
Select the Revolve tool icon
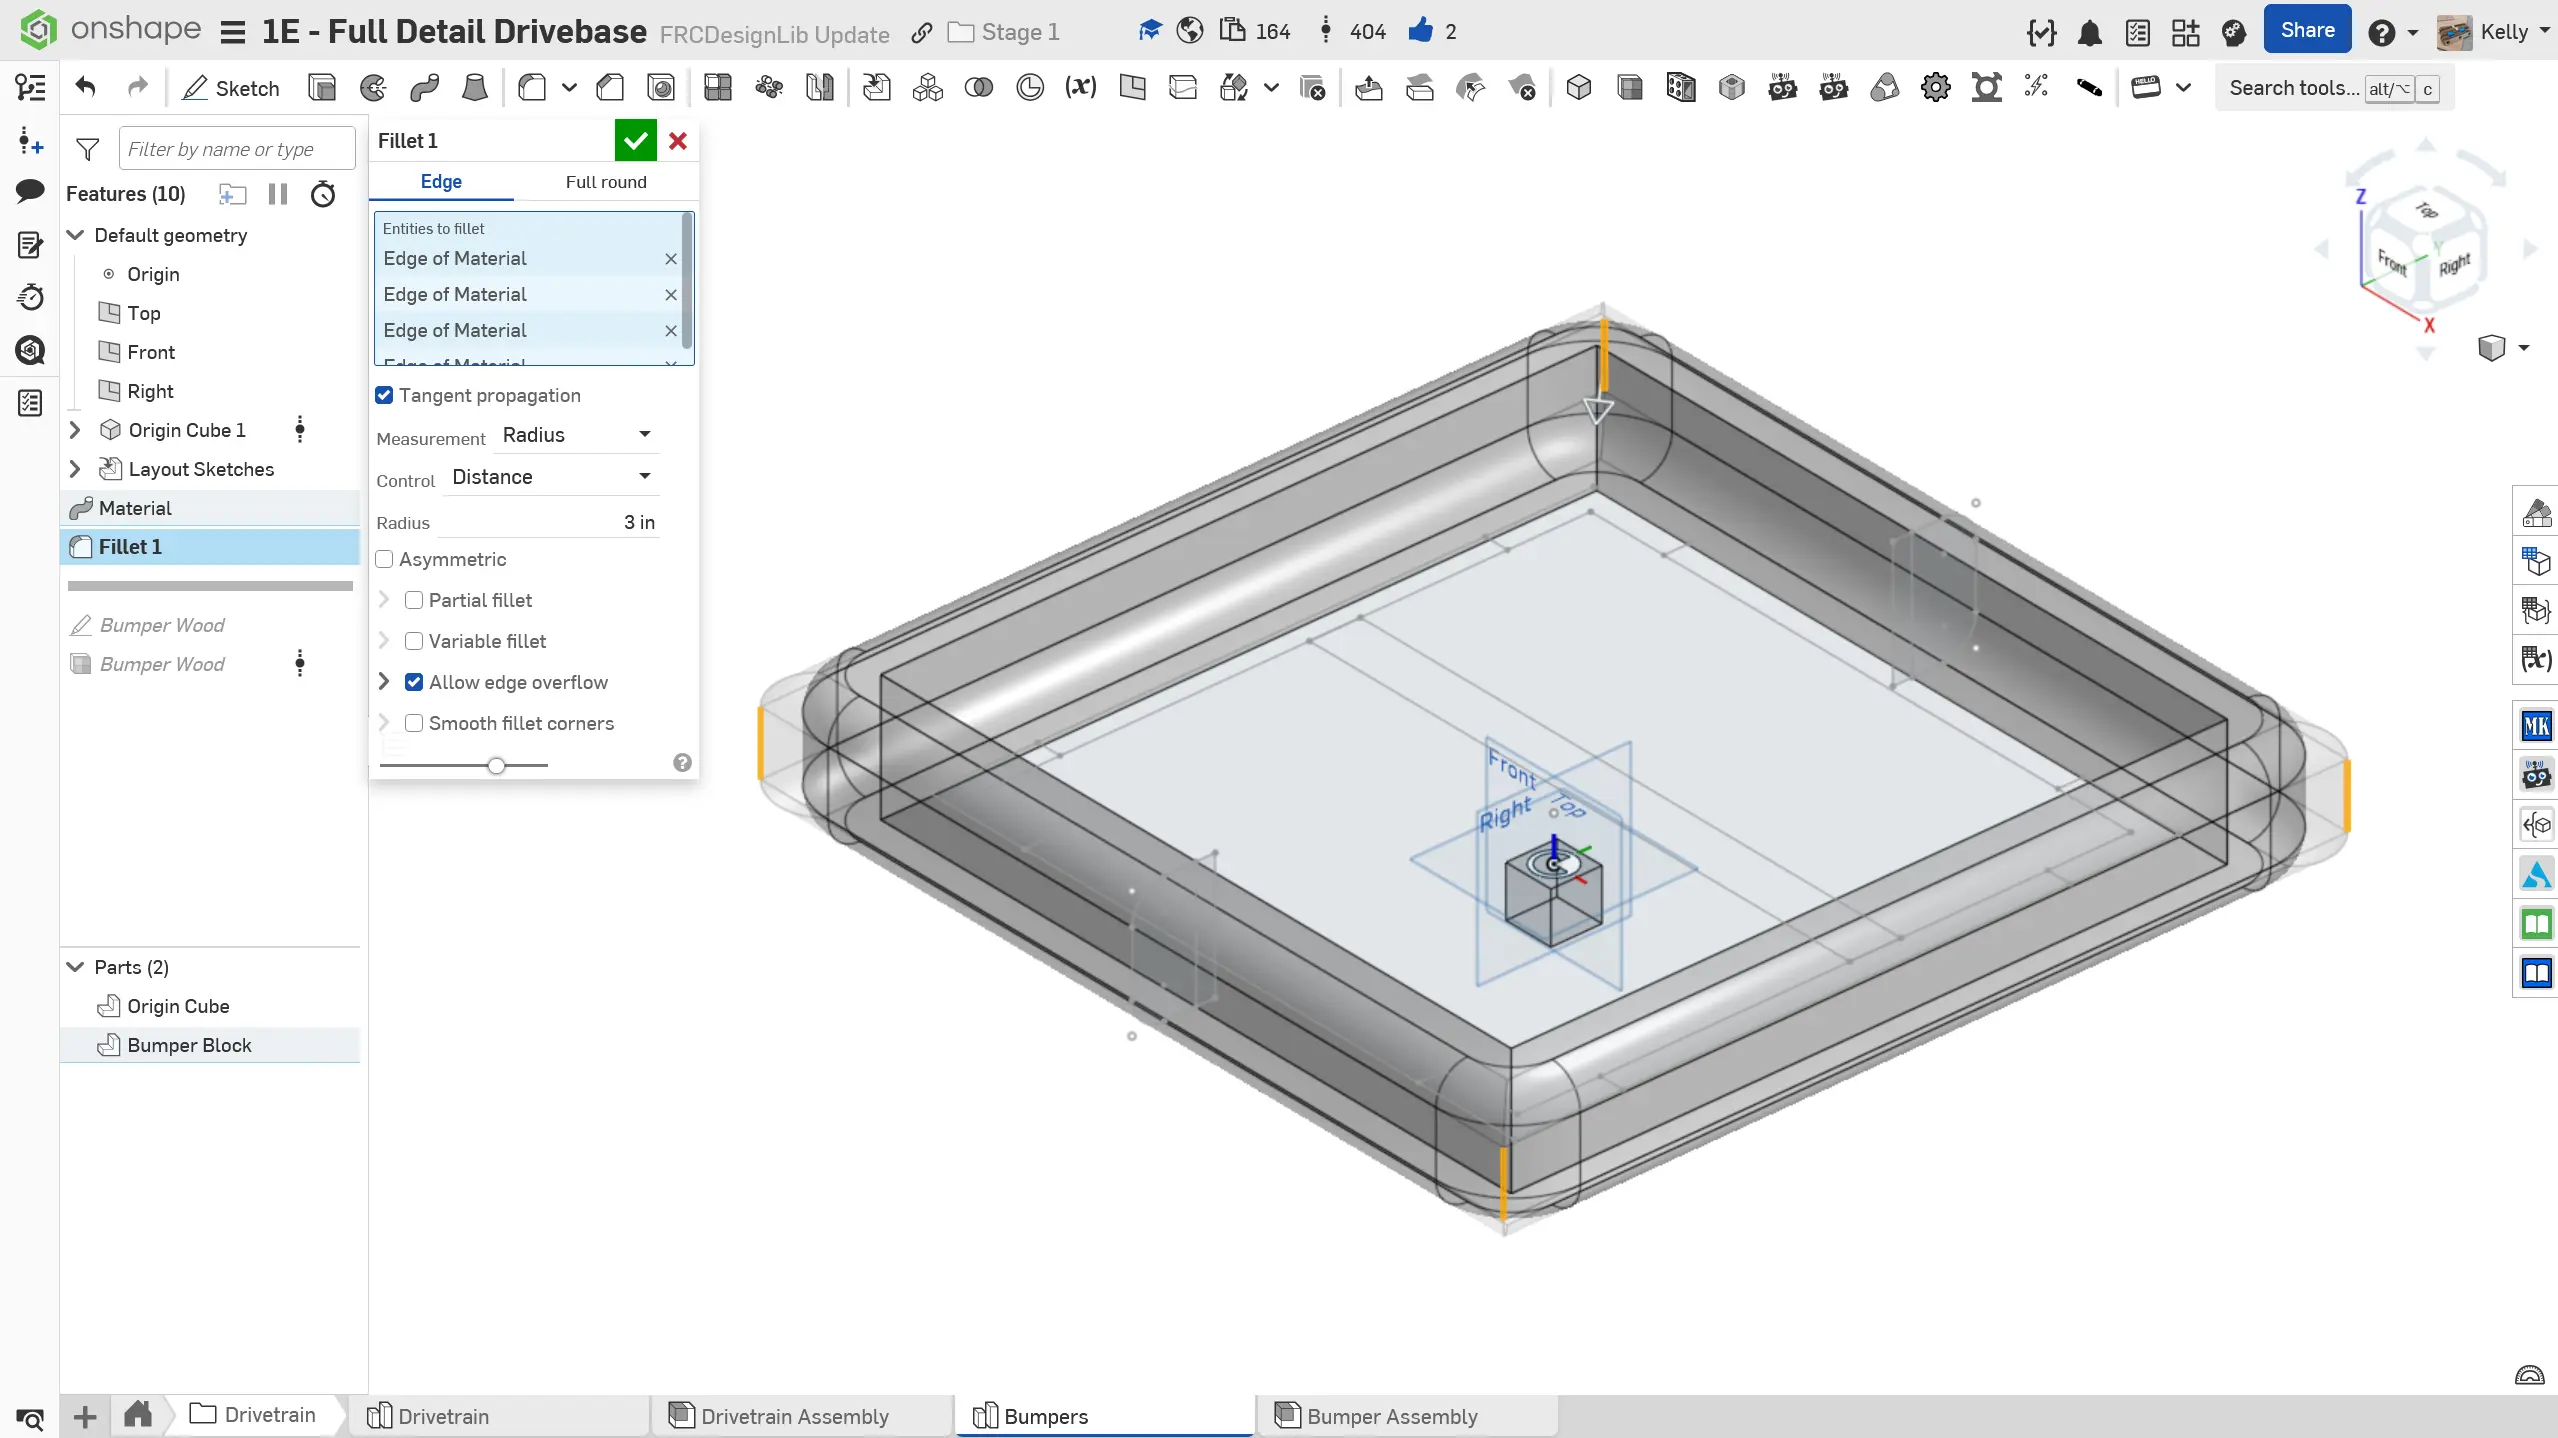tap(373, 88)
